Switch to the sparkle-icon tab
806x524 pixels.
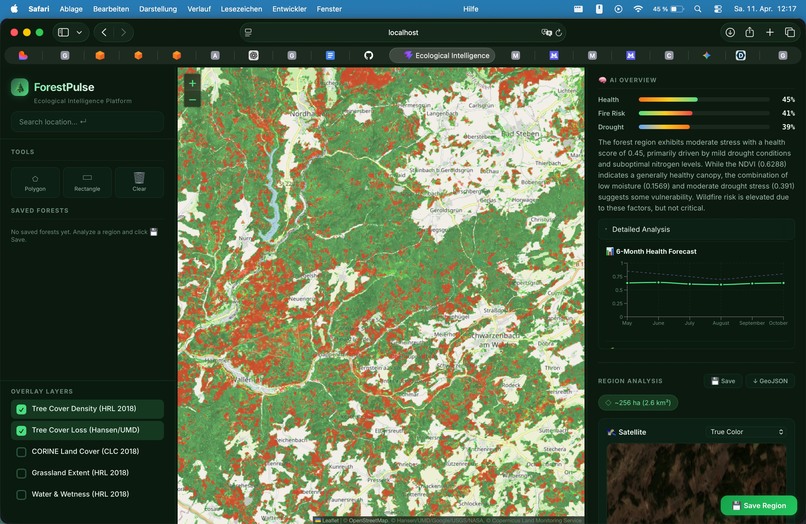click(x=707, y=56)
